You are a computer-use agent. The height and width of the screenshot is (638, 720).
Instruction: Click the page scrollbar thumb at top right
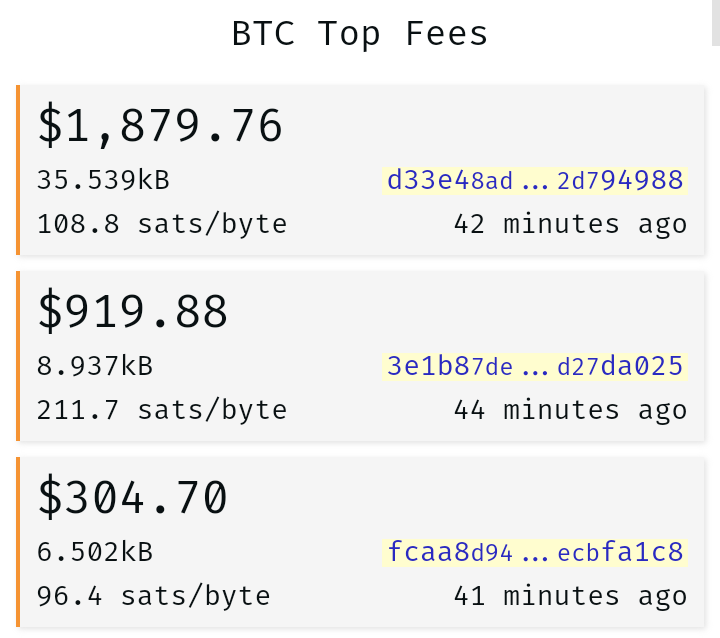(x=716, y=23)
